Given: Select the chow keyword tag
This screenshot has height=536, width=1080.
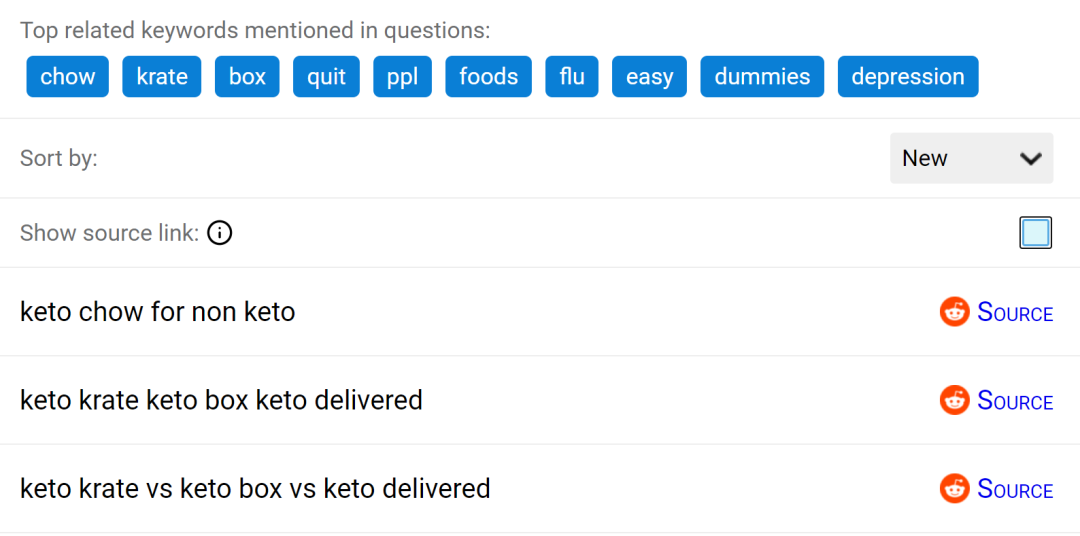Looking at the screenshot, I should coord(68,77).
